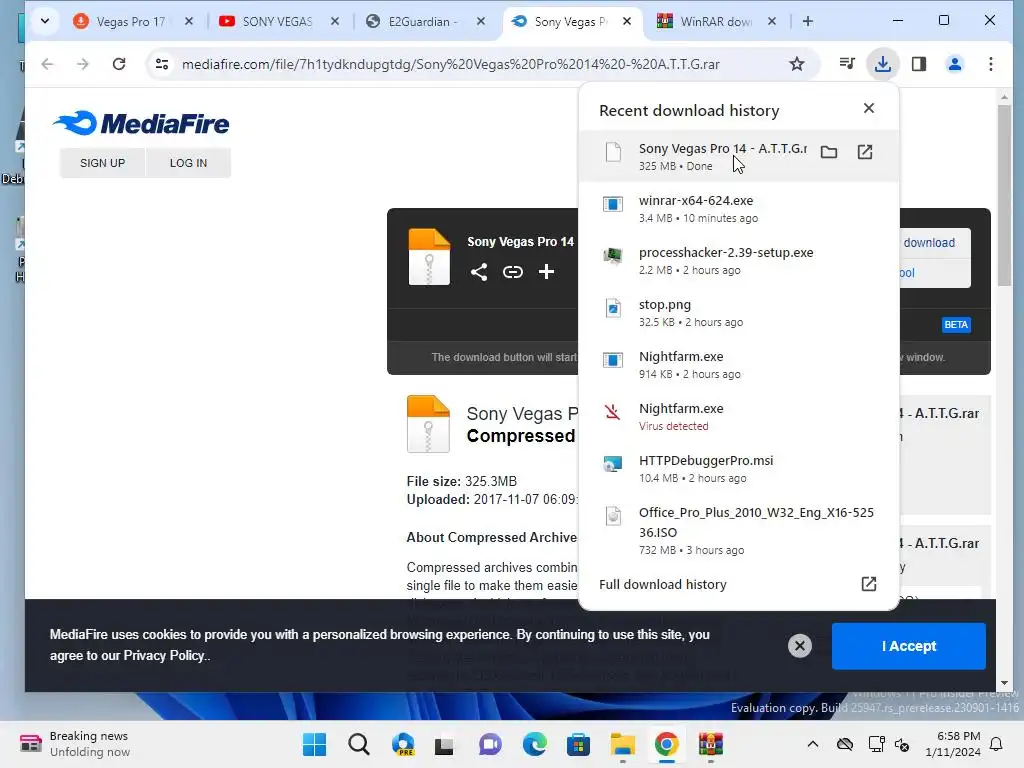Switch to the E2Guardian tab

424,22
